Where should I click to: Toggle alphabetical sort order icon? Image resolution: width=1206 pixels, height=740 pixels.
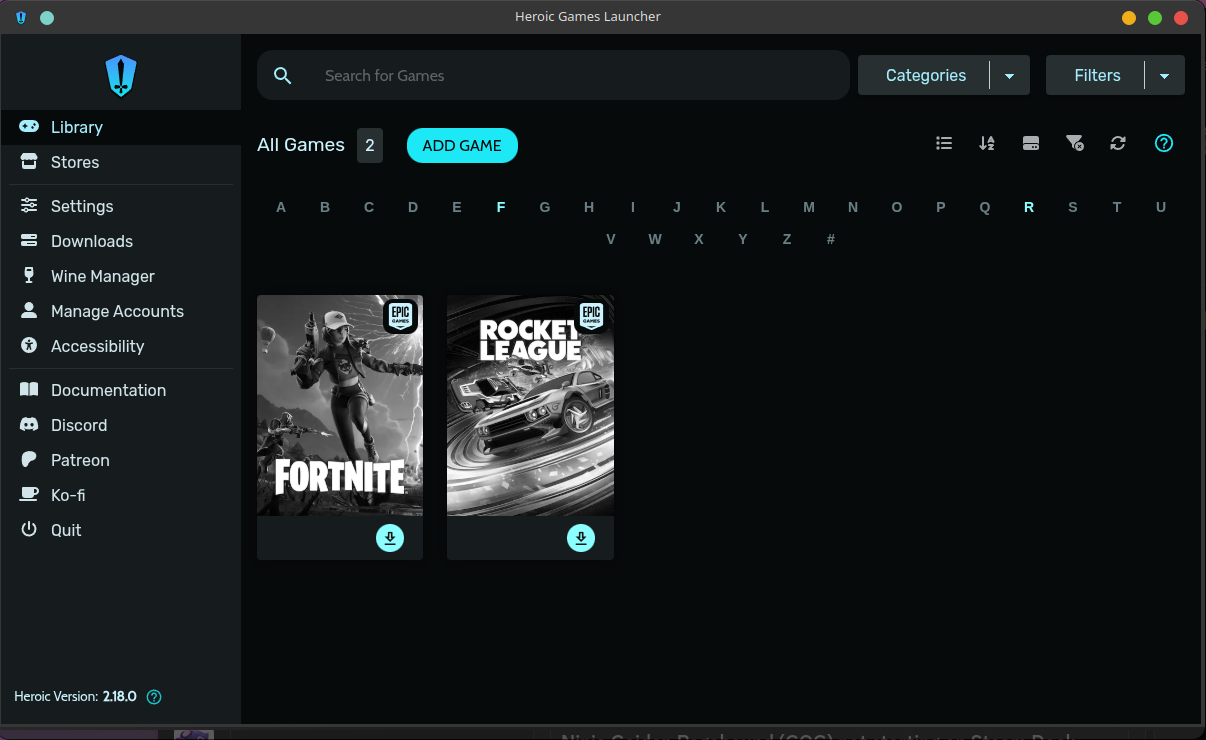(987, 143)
